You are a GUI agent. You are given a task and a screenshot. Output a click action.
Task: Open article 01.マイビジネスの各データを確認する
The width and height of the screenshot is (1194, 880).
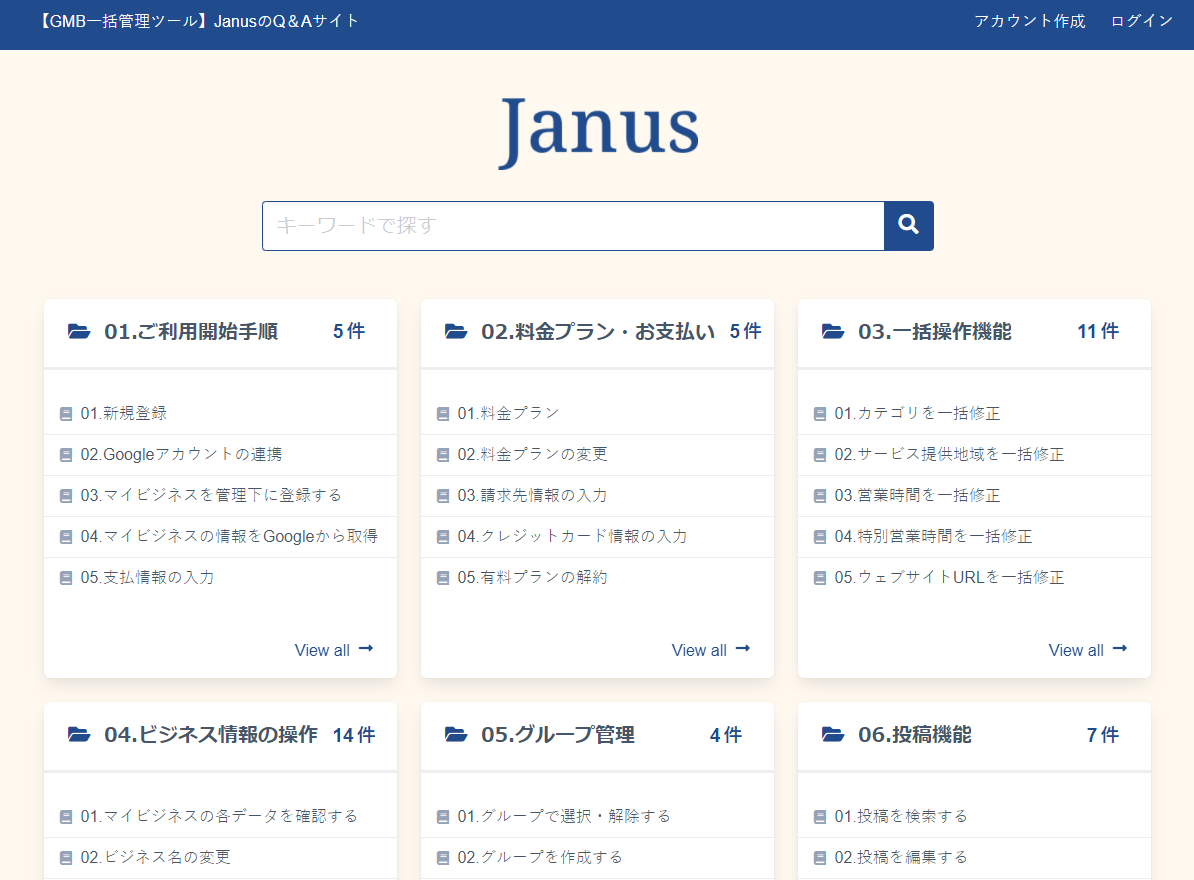[219, 817]
